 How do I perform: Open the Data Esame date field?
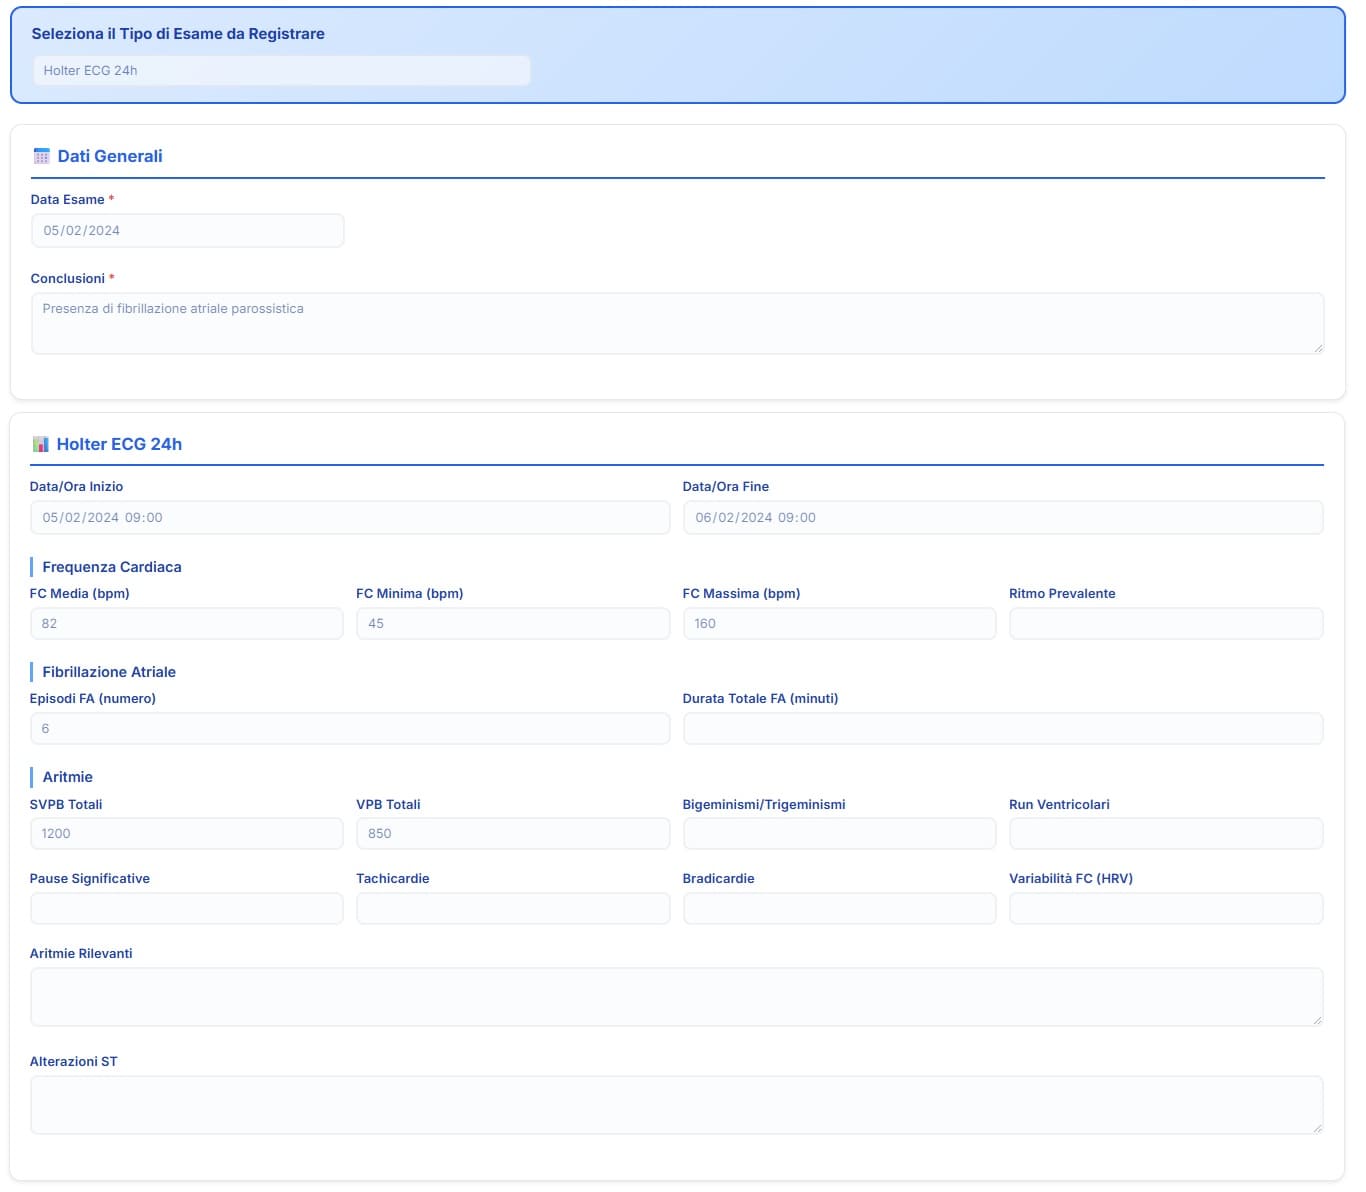pyautogui.click(x=187, y=230)
